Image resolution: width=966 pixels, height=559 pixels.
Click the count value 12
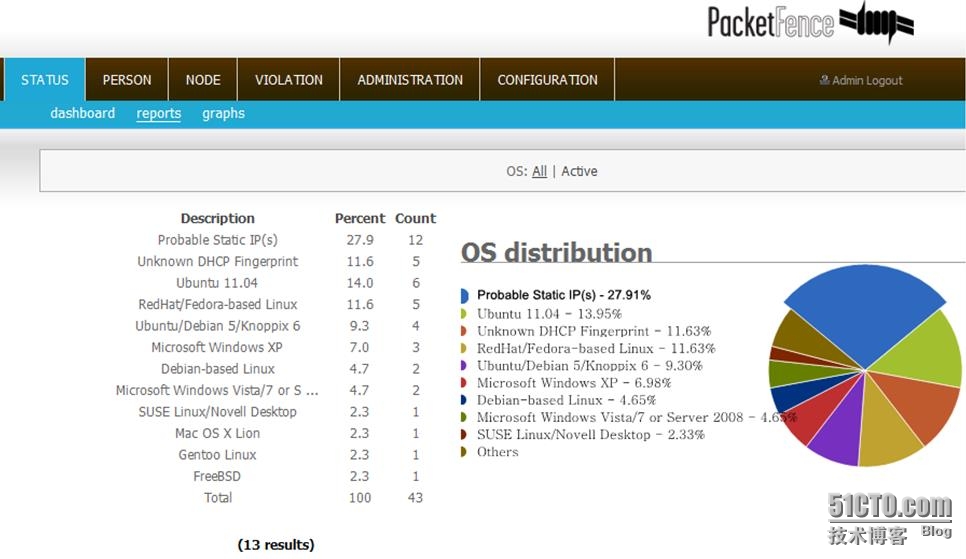[x=415, y=240]
